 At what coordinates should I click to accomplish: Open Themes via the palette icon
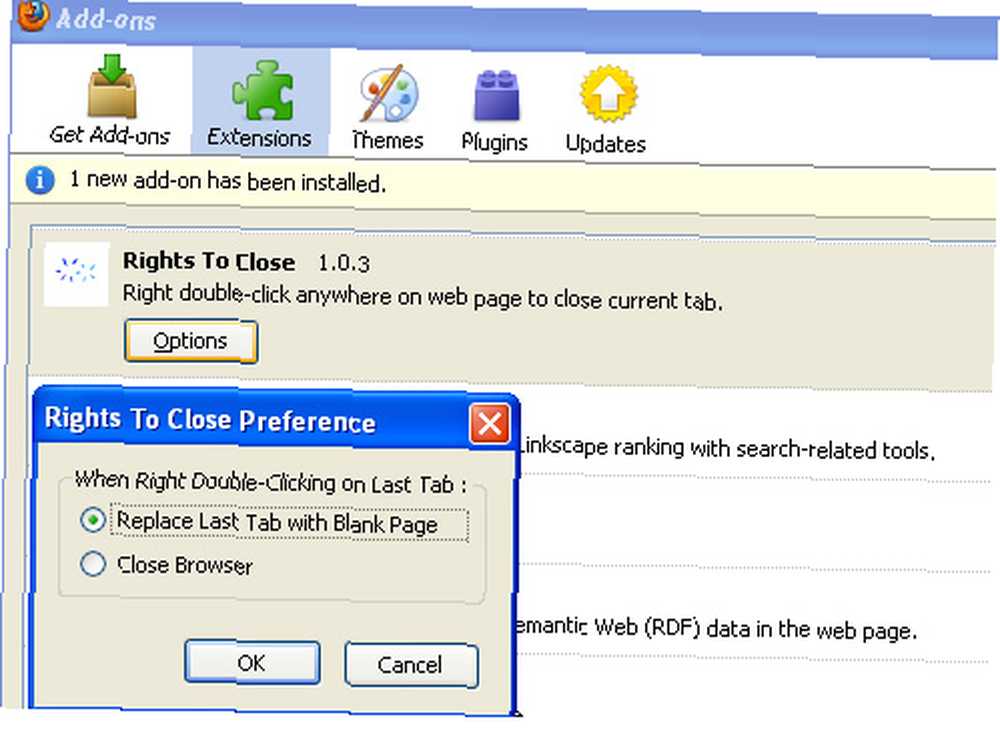tap(388, 92)
